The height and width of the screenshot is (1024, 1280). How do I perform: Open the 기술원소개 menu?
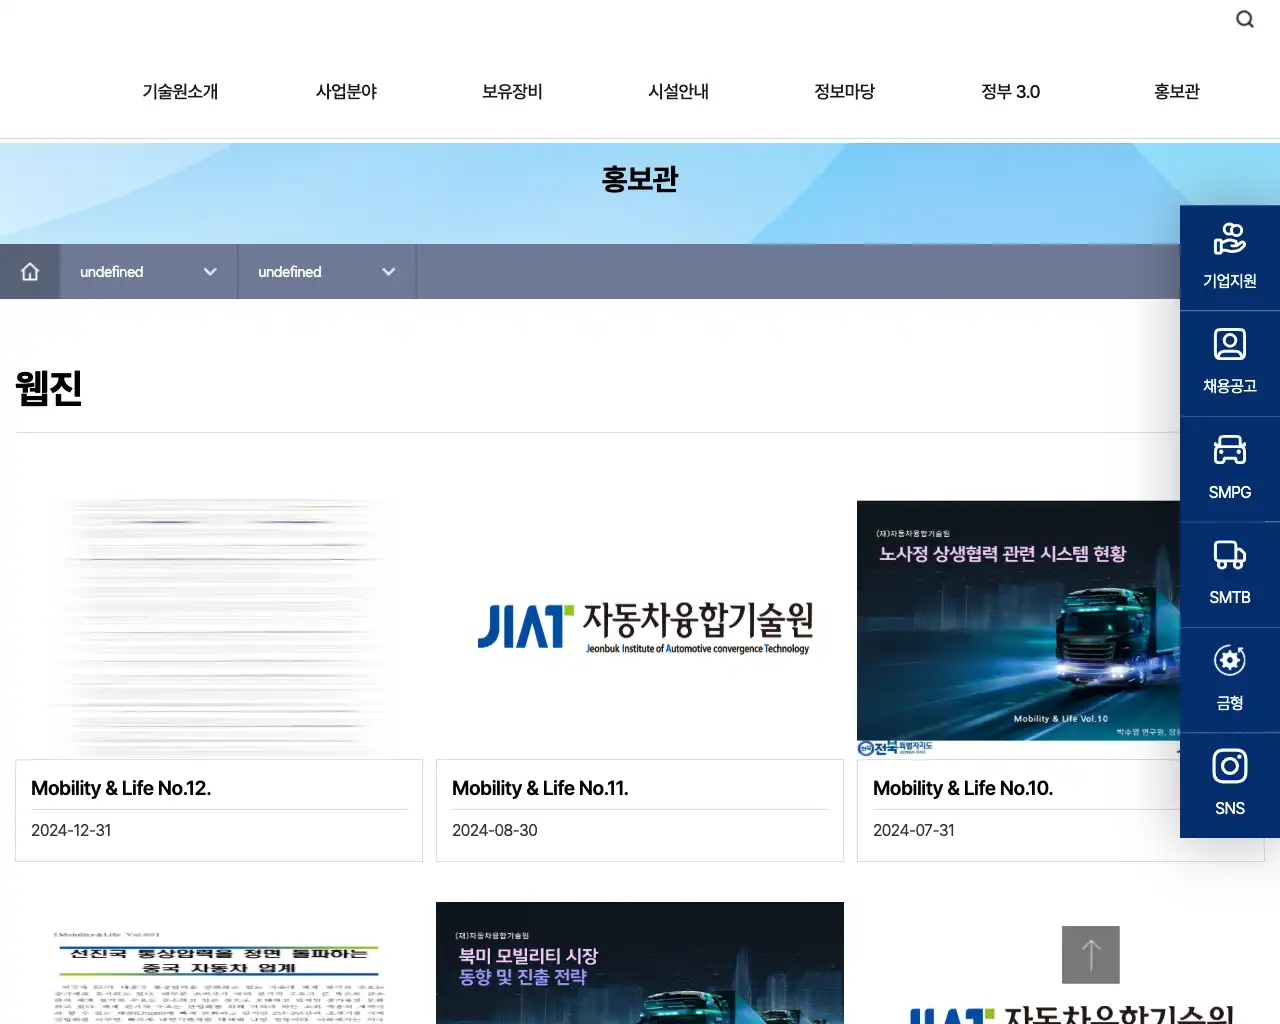click(179, 91)
